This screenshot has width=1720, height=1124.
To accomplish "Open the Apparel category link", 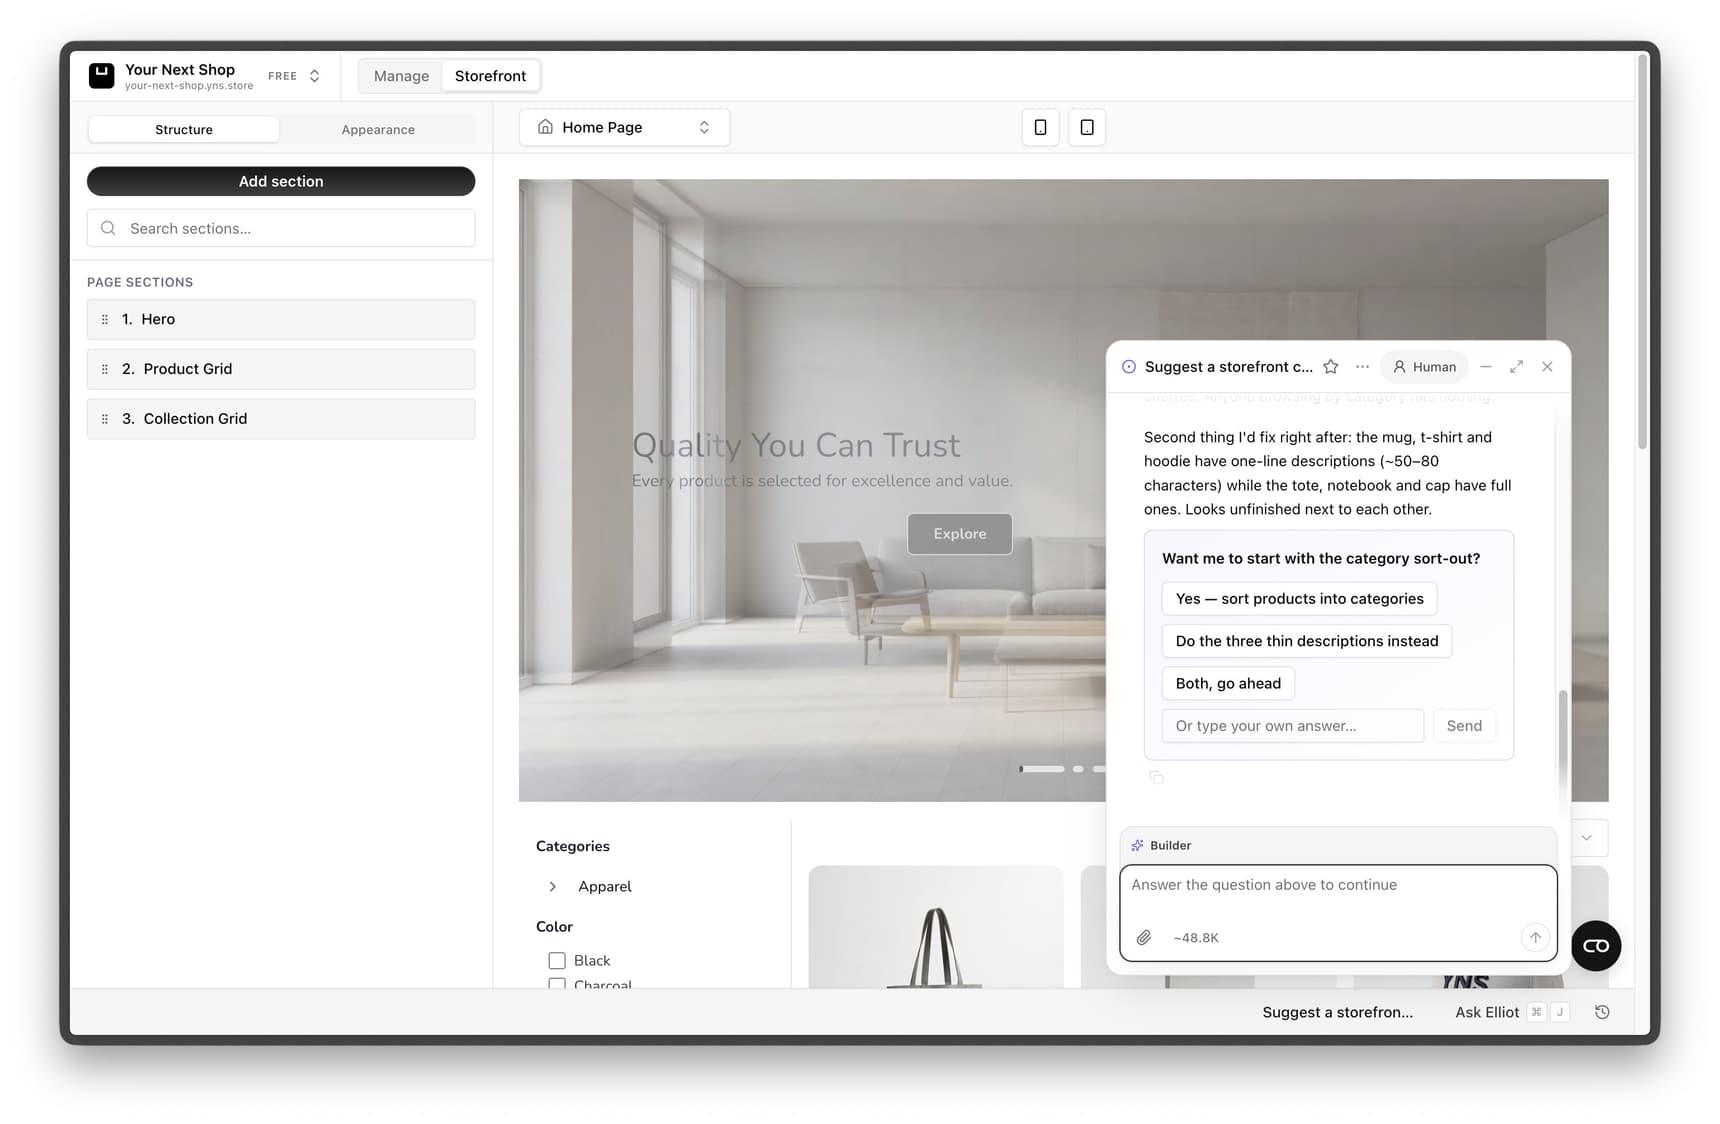I will point(605,887).
